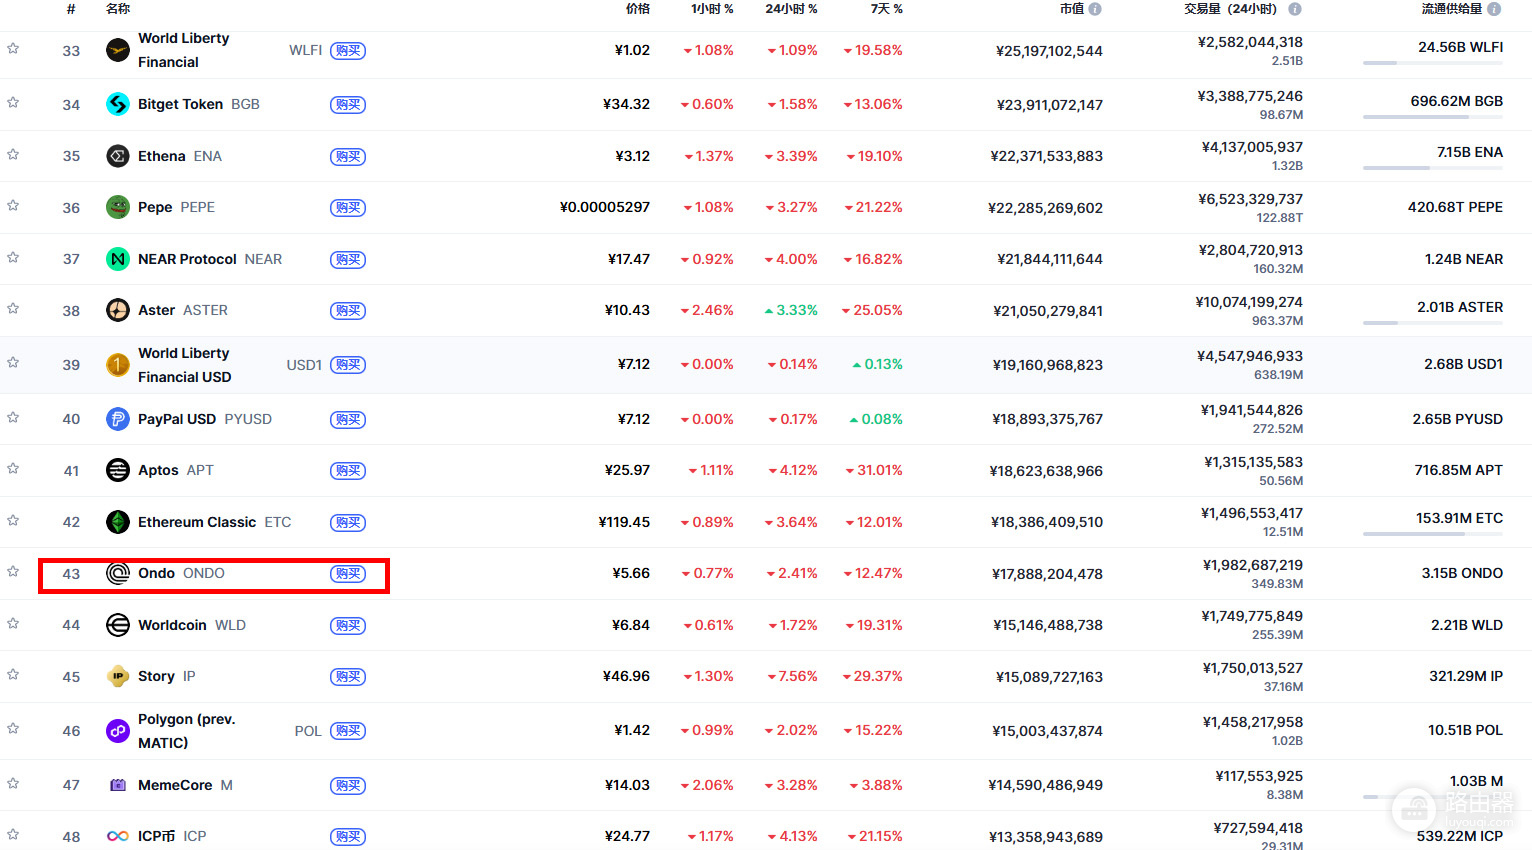Image resolution: width=1532 pixels, height=850 pixels.
Task: Toggle the watchlist star for Ethereum Classic
Action: (13, 520)
